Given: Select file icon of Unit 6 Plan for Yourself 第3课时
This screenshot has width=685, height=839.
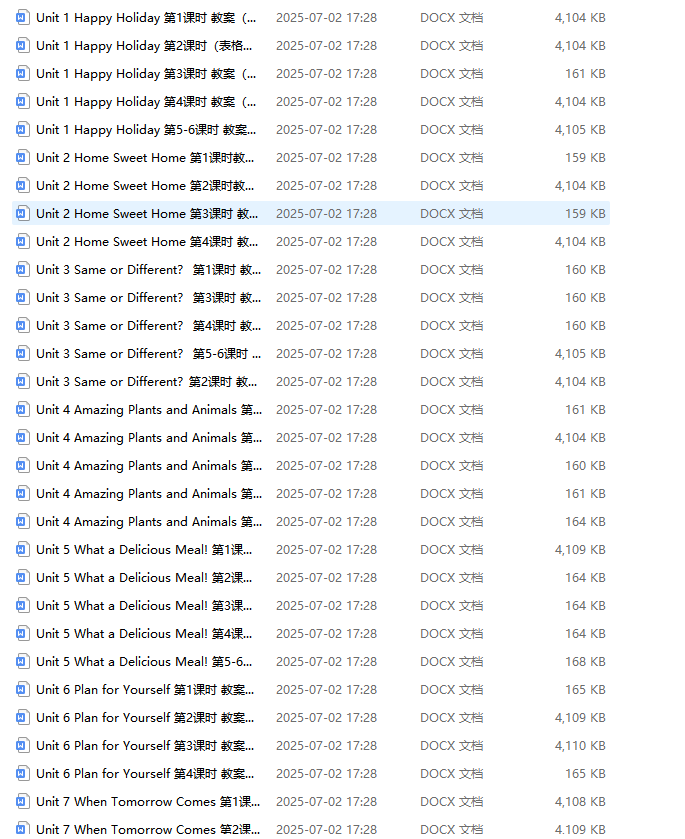Looking at the screenshot, I should (22, 746).
